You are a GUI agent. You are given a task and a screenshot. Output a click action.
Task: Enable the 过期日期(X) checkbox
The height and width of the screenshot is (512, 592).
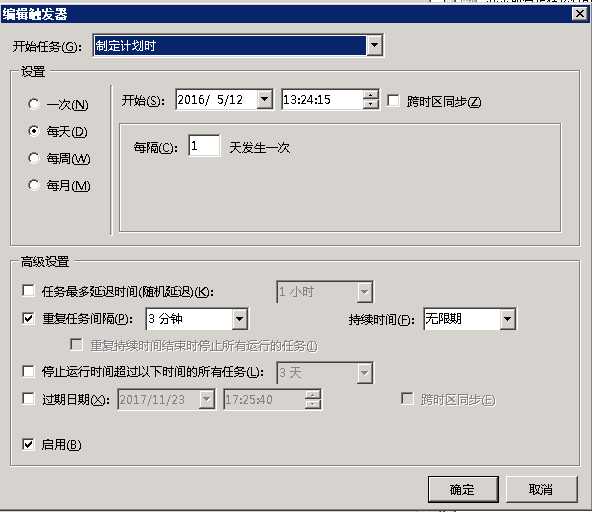(x=28, y=398)
